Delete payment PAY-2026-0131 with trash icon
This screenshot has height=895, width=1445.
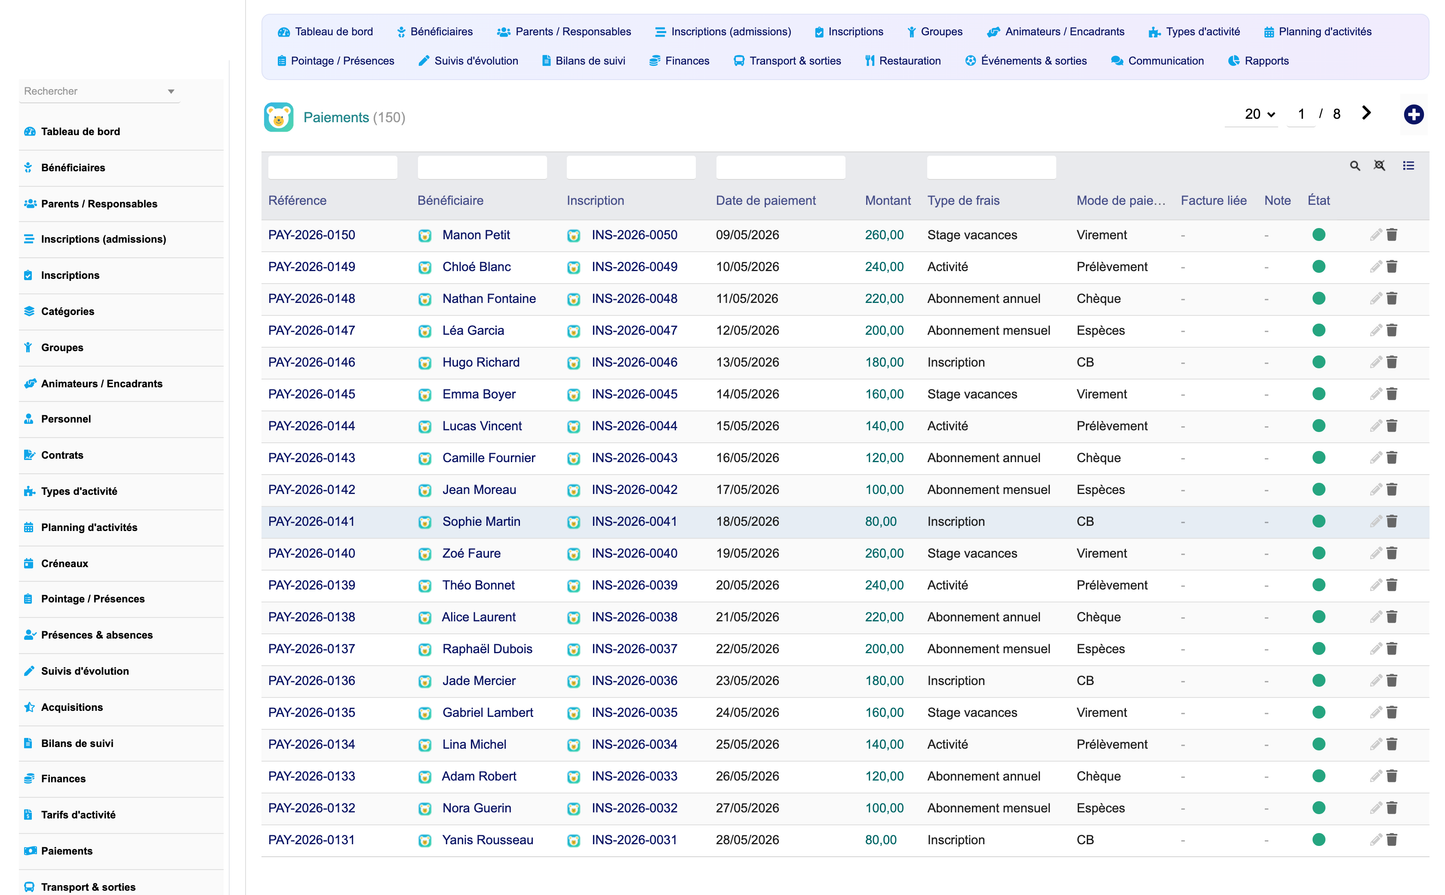click(x=1392, y=840)
